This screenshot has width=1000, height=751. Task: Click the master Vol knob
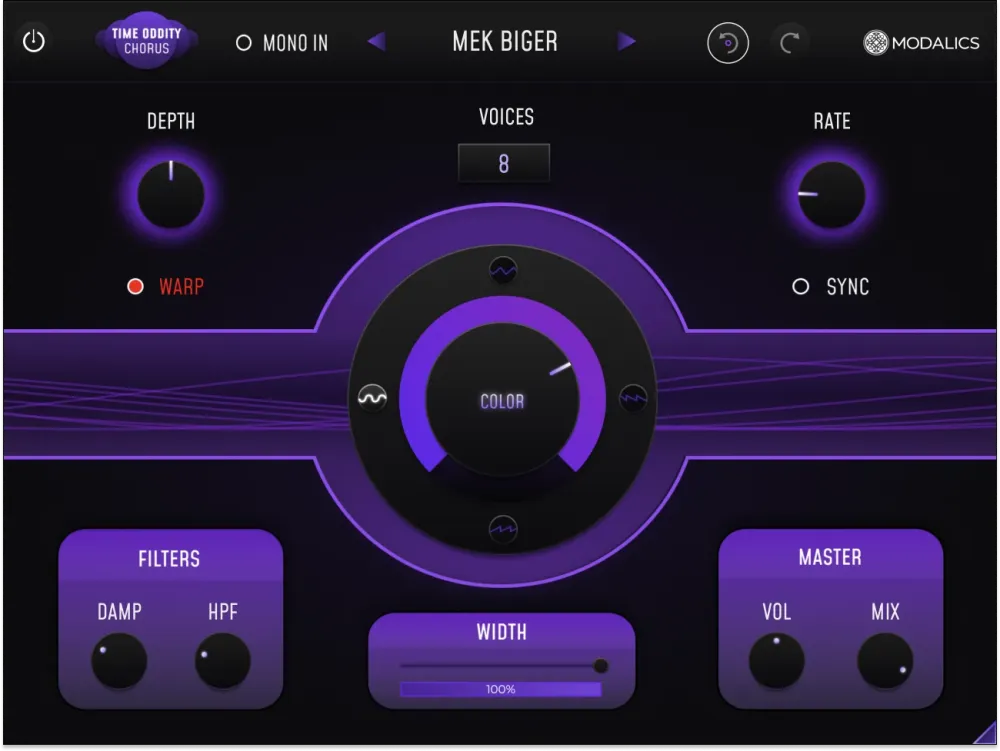coord(776,661)
